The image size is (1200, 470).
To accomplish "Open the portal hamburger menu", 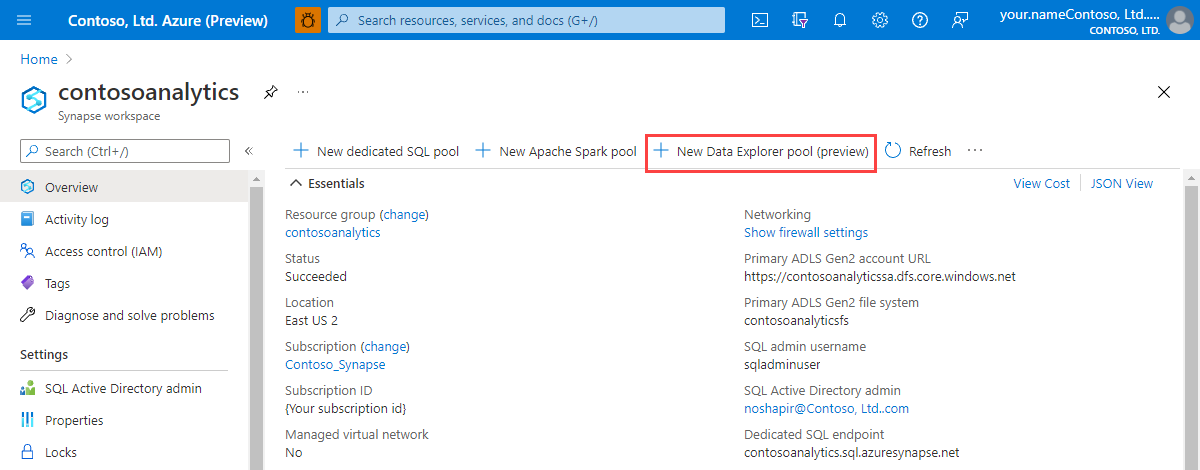I will click(25, 20).
